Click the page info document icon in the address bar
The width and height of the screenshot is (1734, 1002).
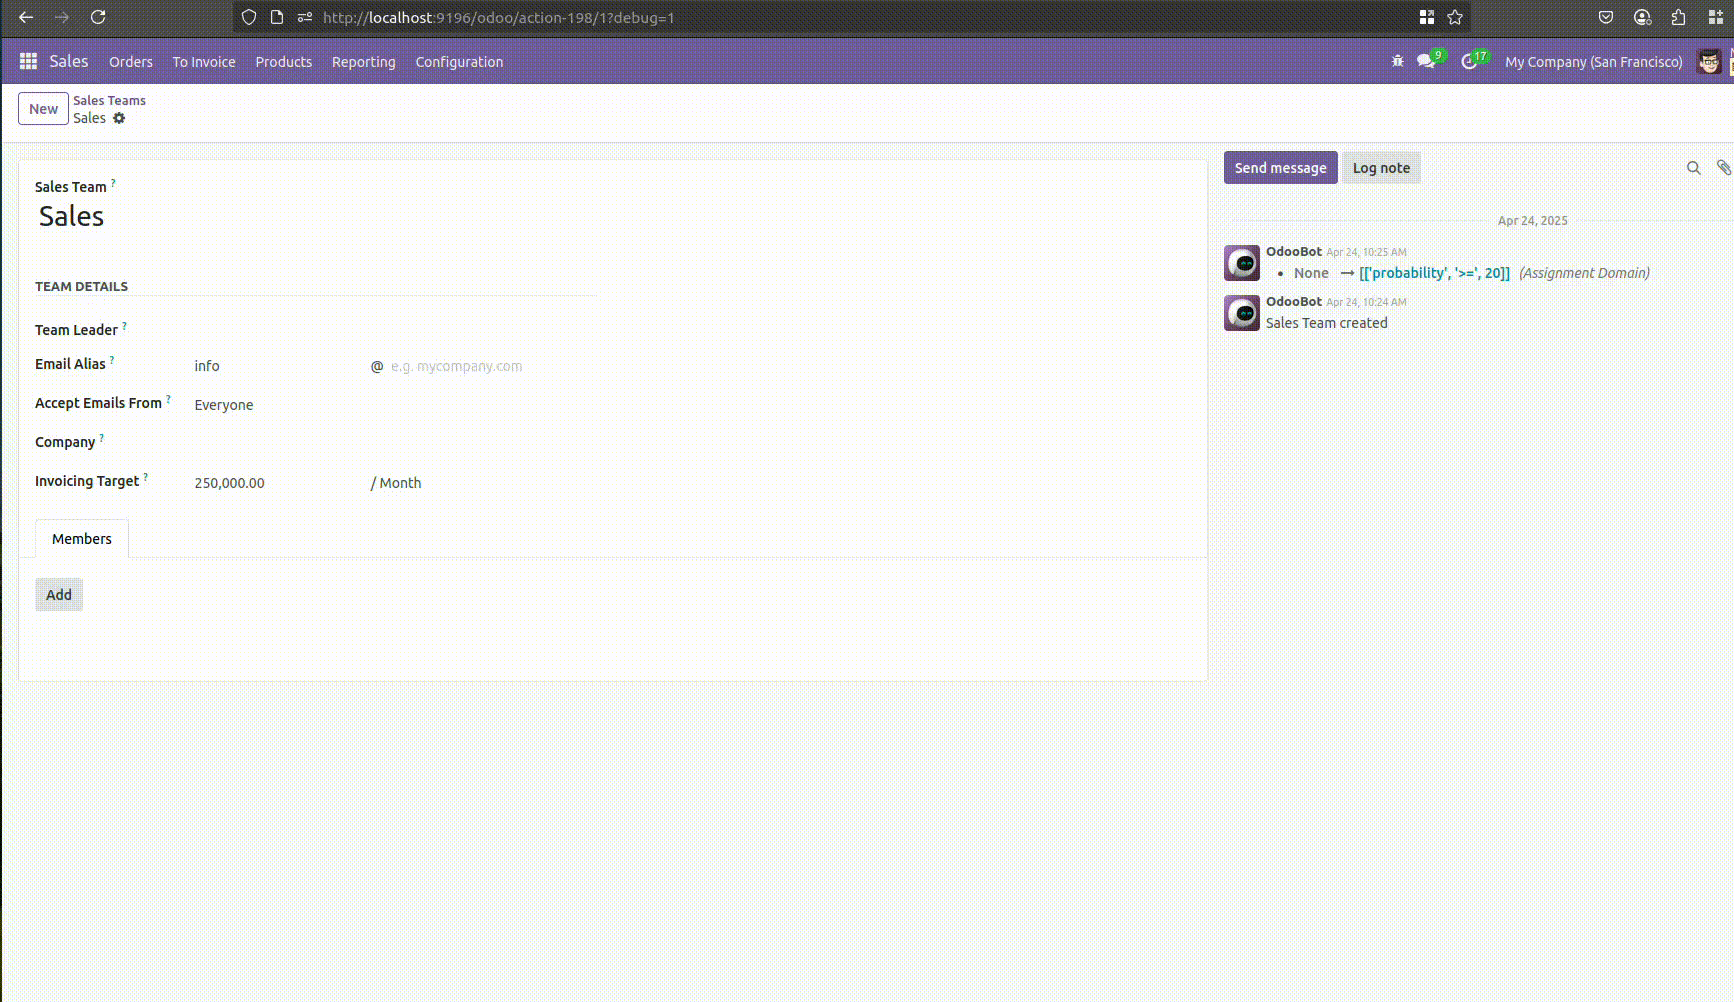277,17
